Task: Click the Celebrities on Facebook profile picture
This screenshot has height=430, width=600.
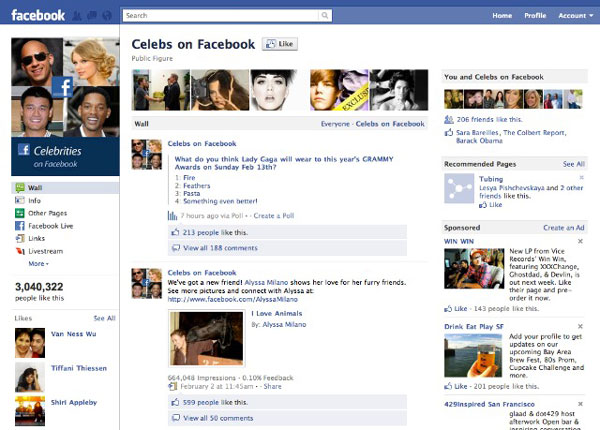Action: (65, 106)
